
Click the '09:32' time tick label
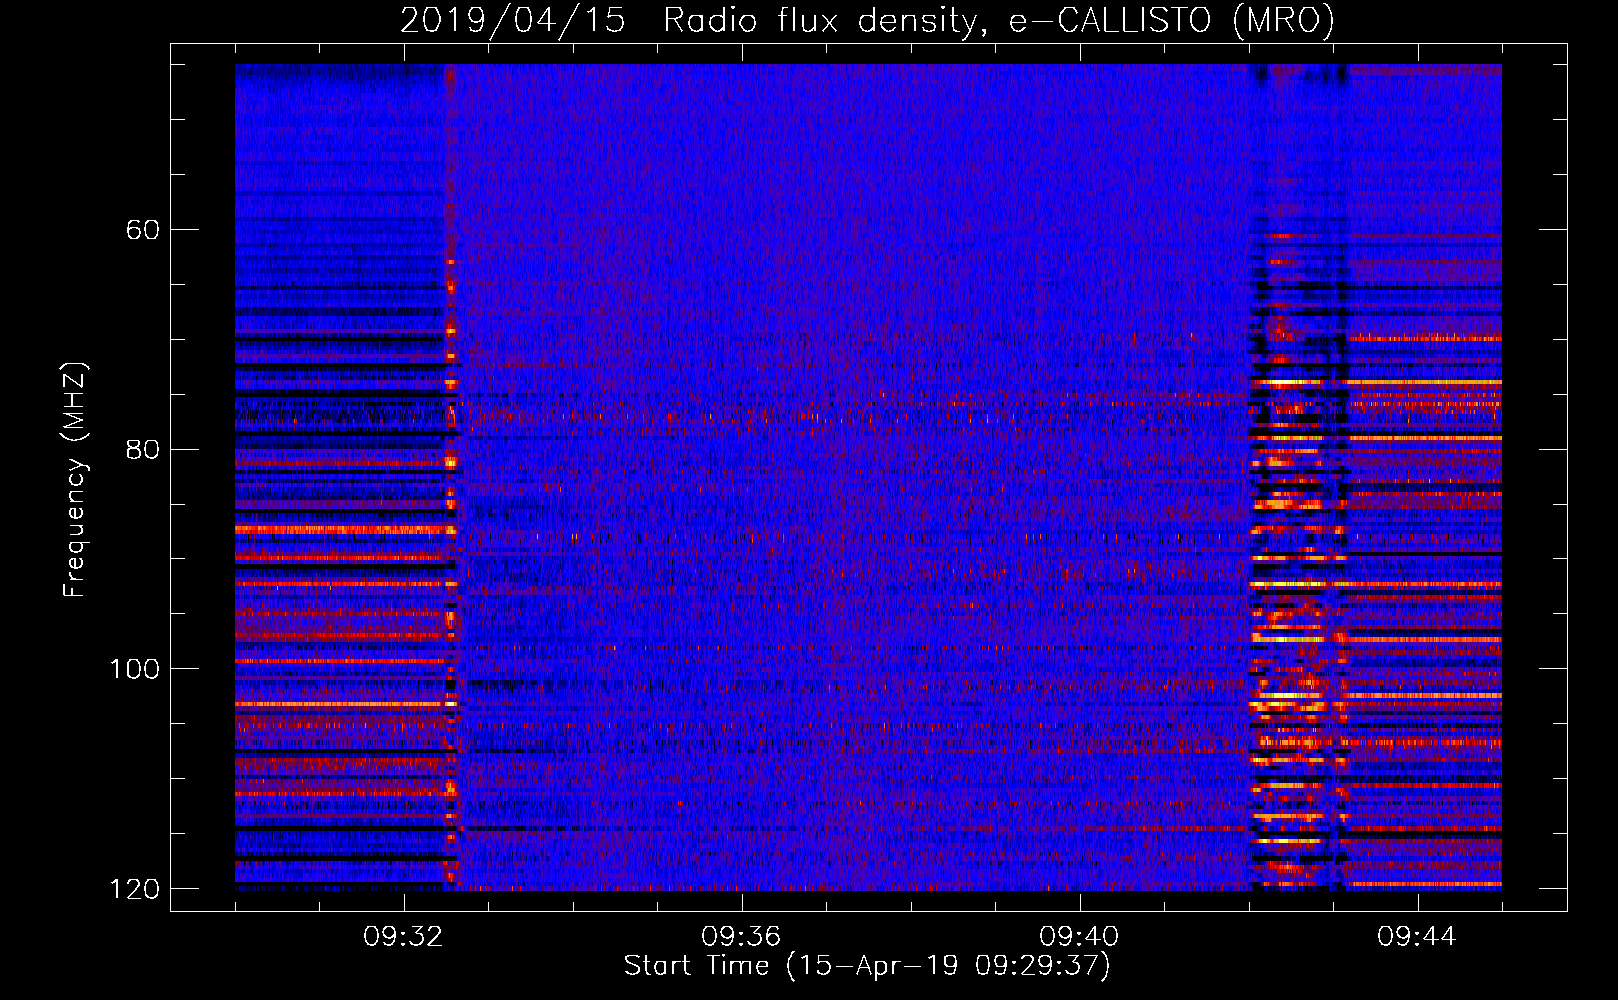click(403, 937)
